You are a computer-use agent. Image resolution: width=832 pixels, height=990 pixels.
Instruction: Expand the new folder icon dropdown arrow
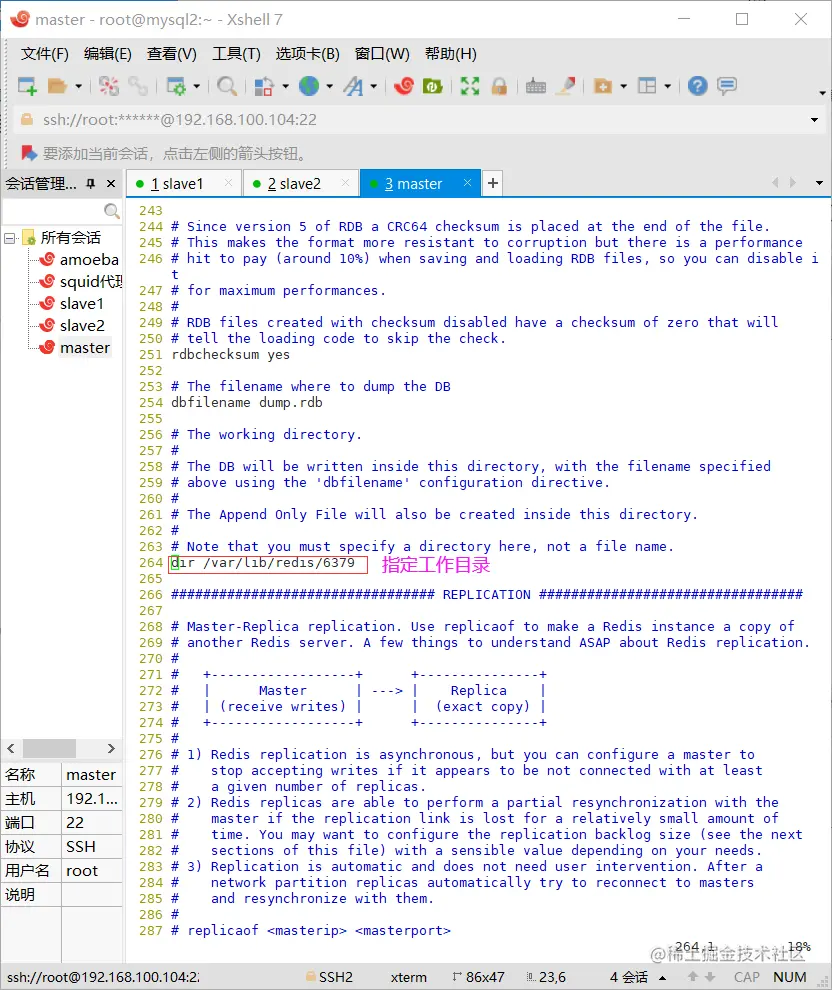(x=624, y=86)
